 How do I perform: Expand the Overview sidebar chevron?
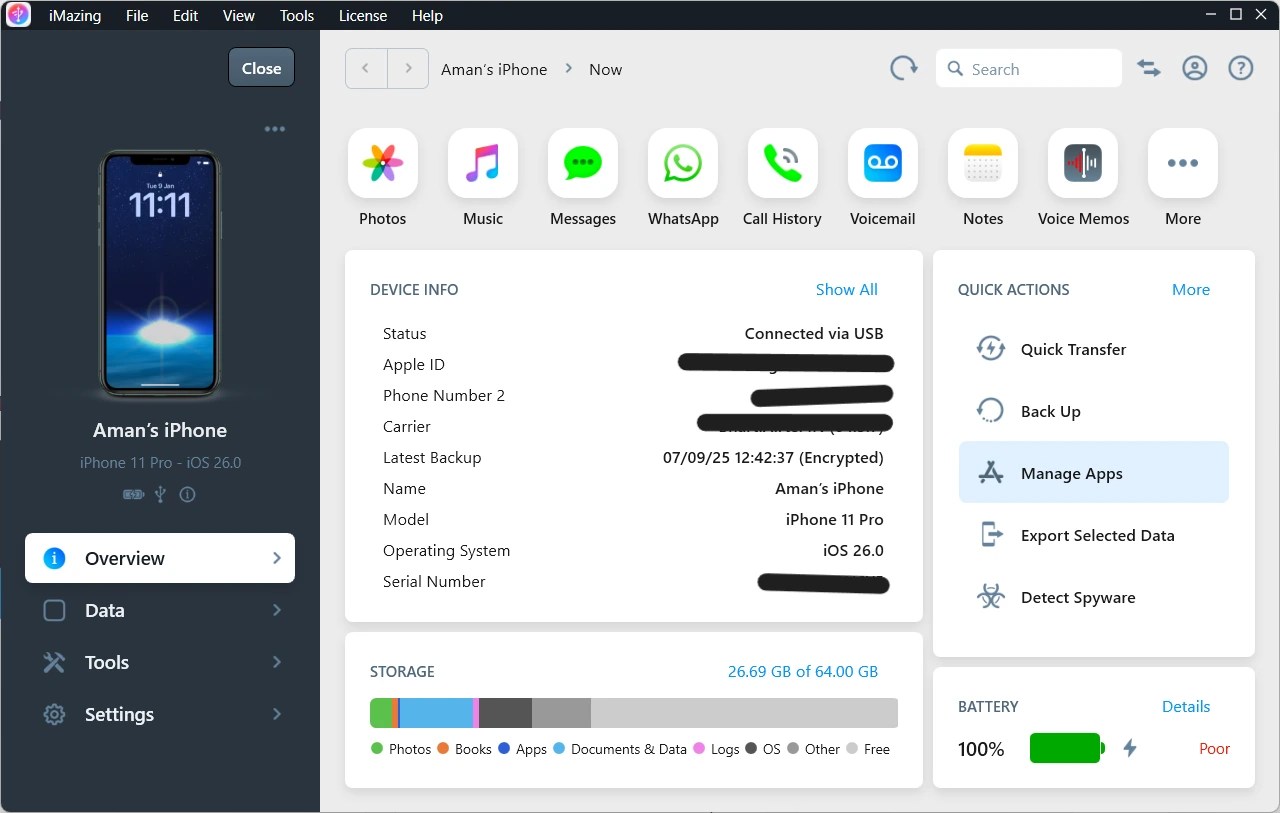277,558
